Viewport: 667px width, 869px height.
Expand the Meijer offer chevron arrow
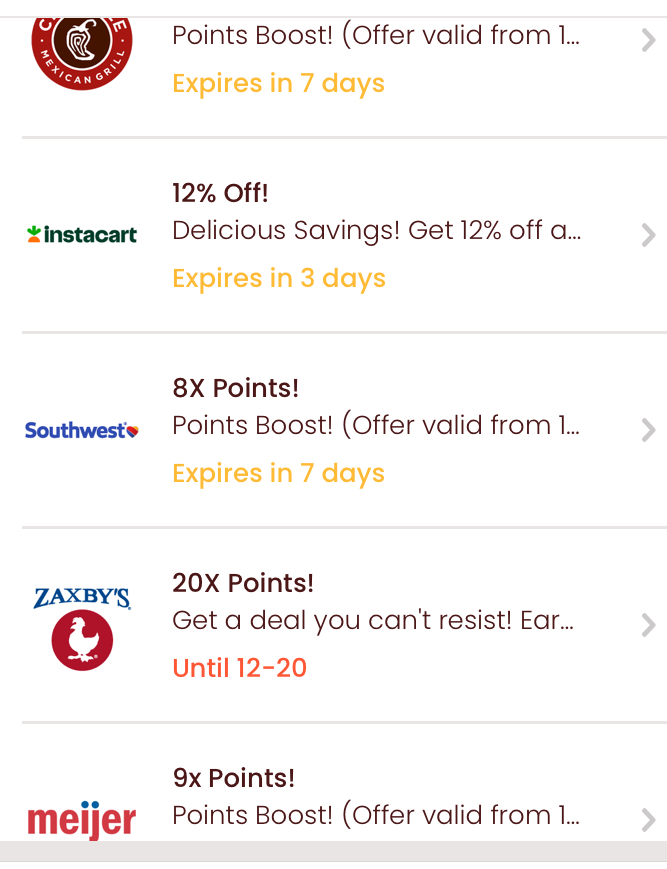click(x=648, y=820)
